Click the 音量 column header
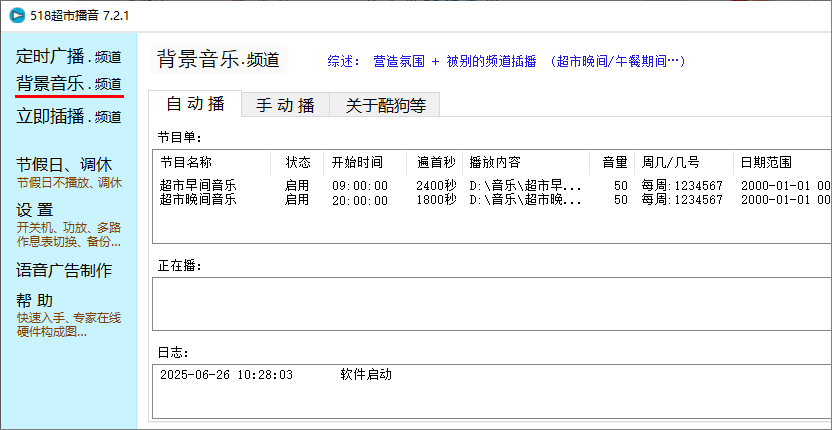The height and width of the screenshot is (430, 832). [615, 162]
